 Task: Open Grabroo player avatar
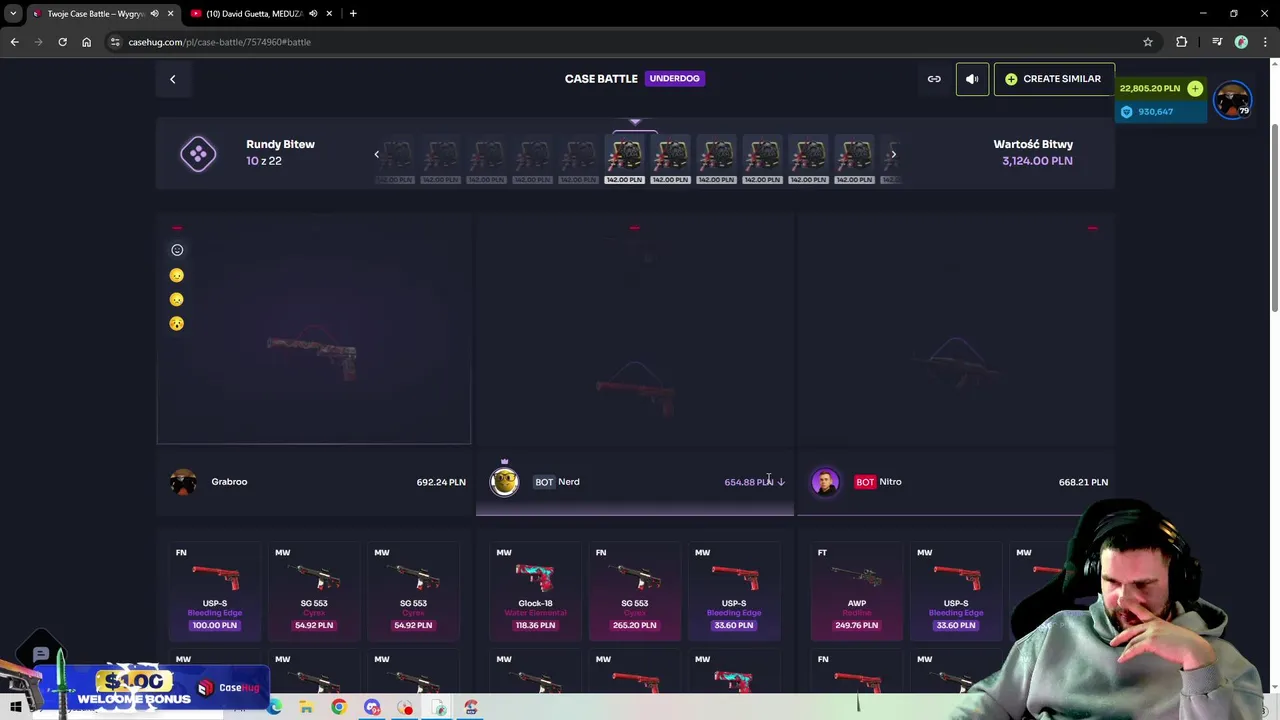[x=183, y=482]
